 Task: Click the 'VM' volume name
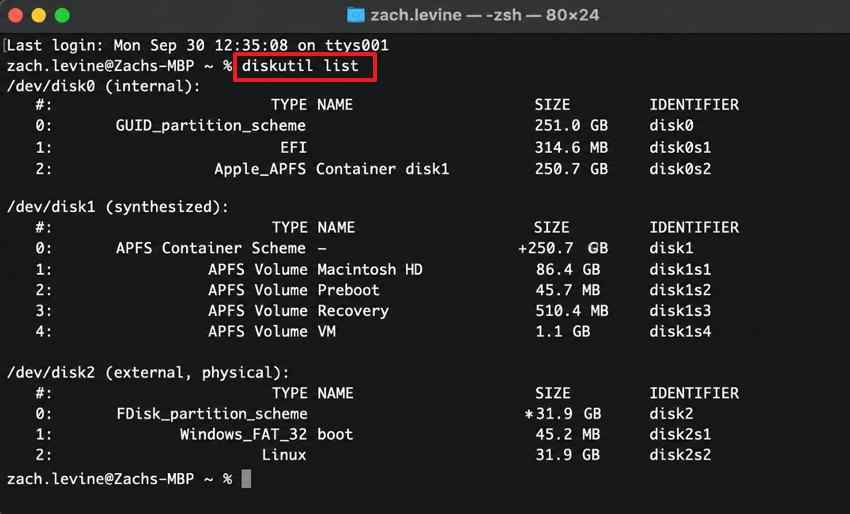click(x=326, y=331)
